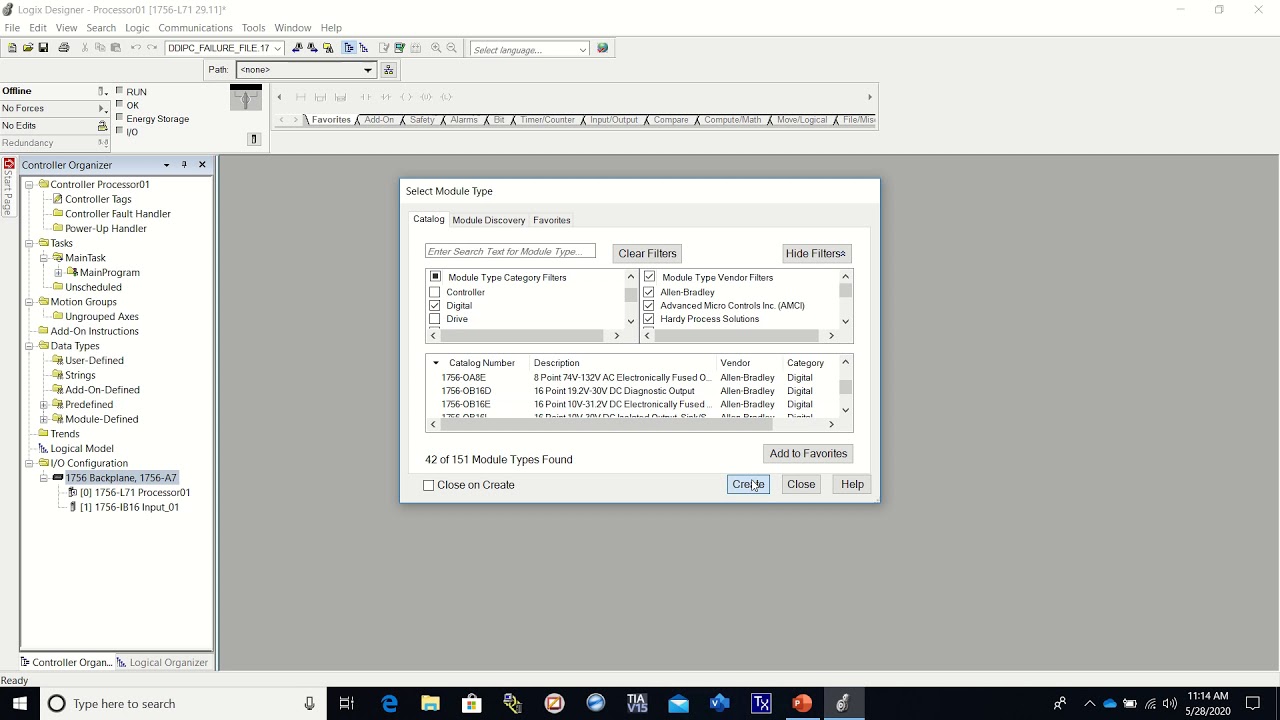Click the Open project folder icon
This screenshot has width=1280, height=720.
pos(28,48)
